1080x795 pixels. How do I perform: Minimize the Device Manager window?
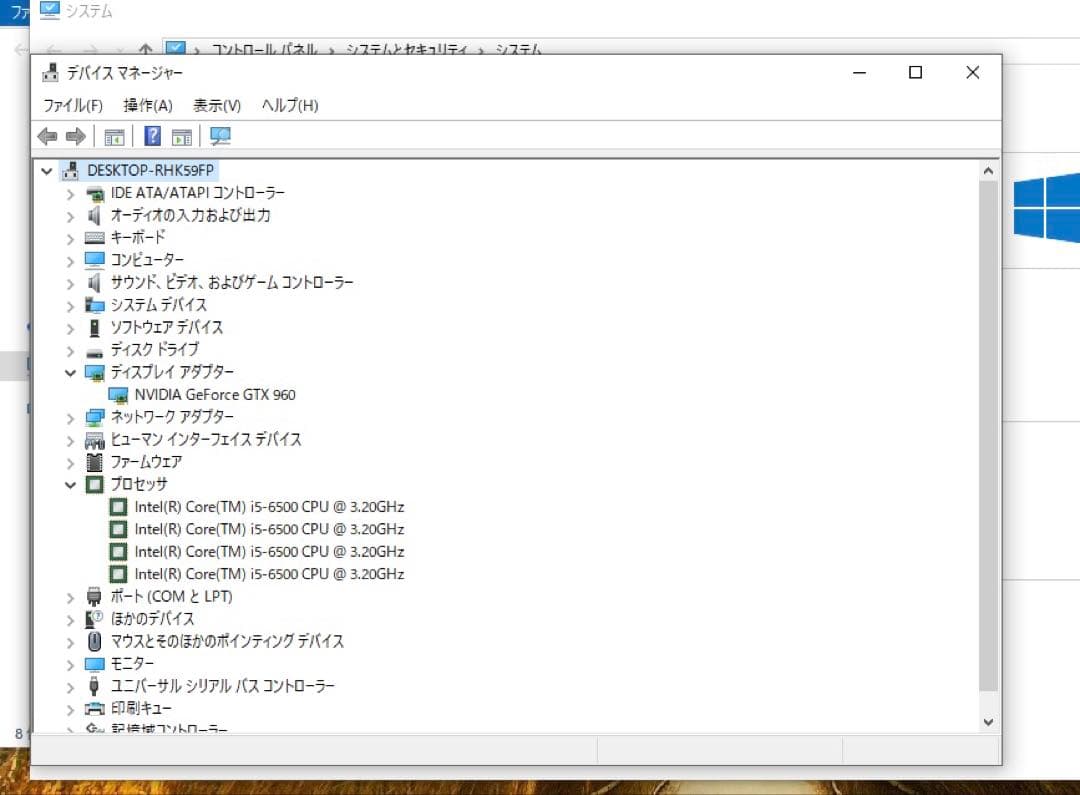pos(860,72)
